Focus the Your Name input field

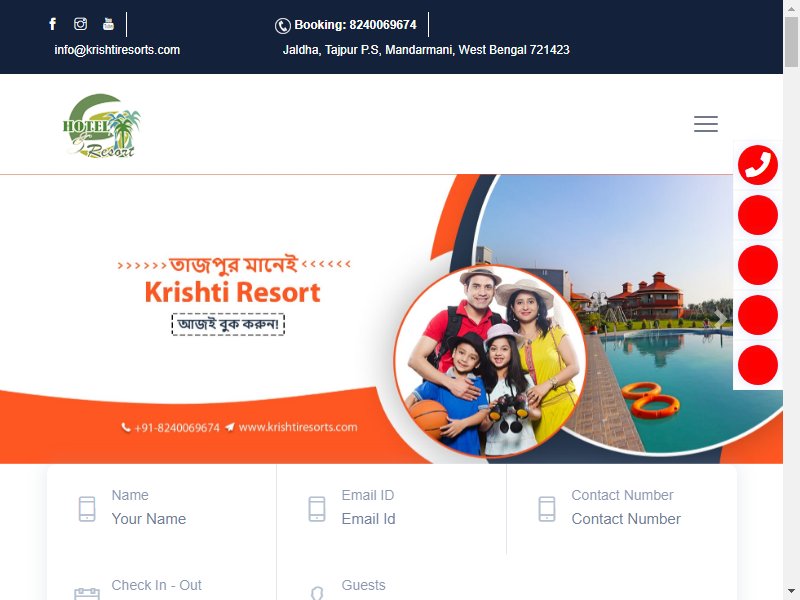coord(148,519)
